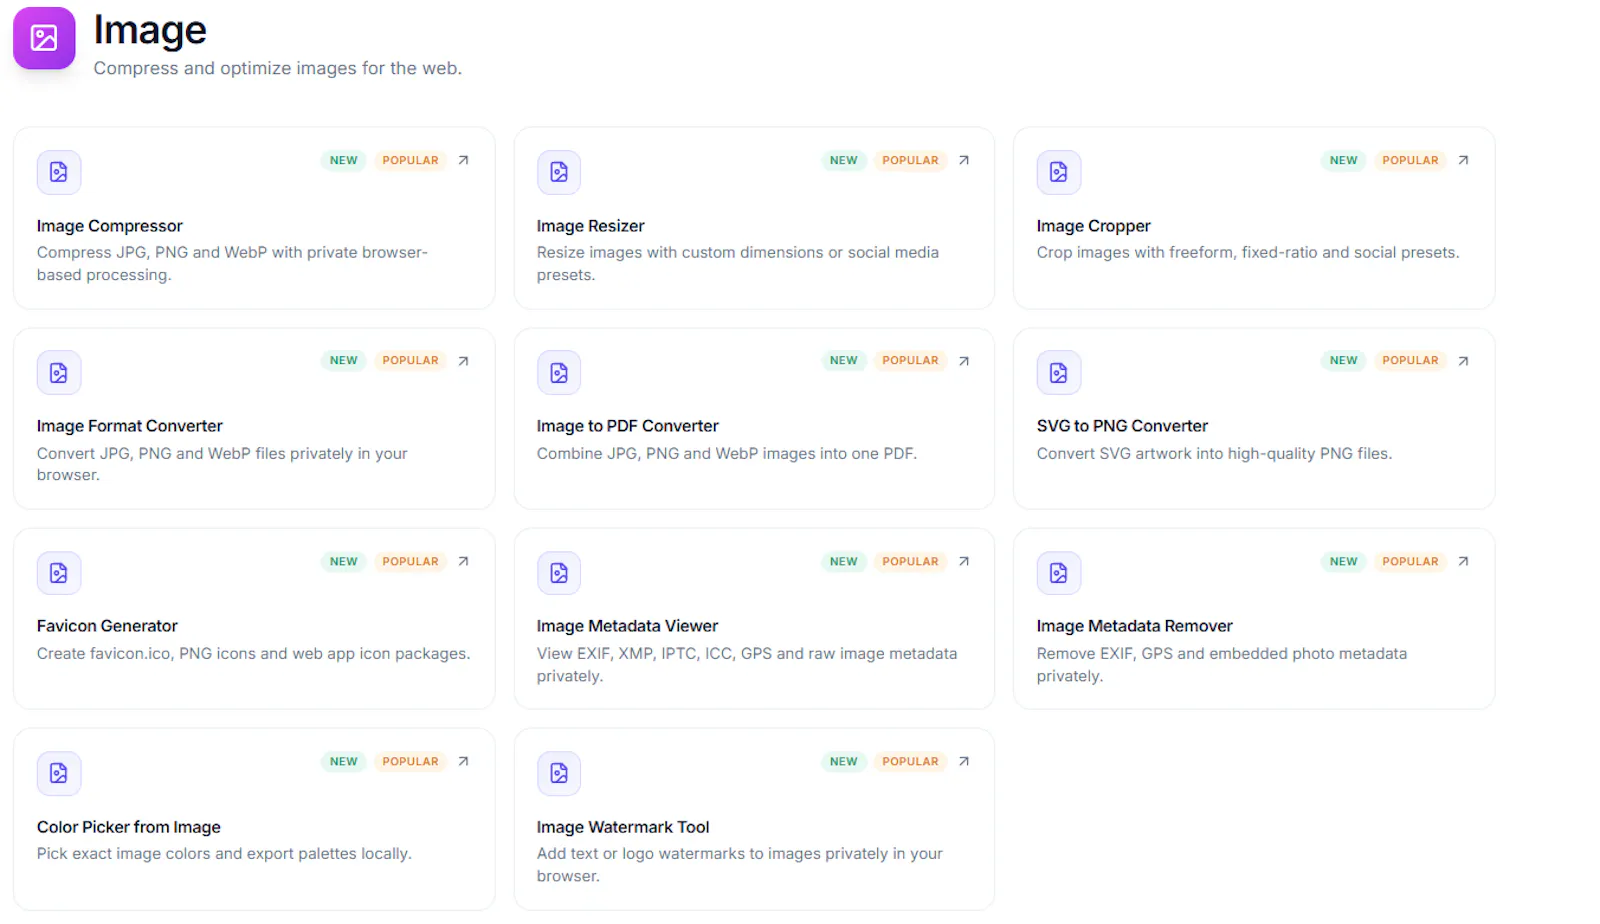1600x924 pixels.
Task: Click the POPULAR badge on Favicon Generator
Action: 410,561
